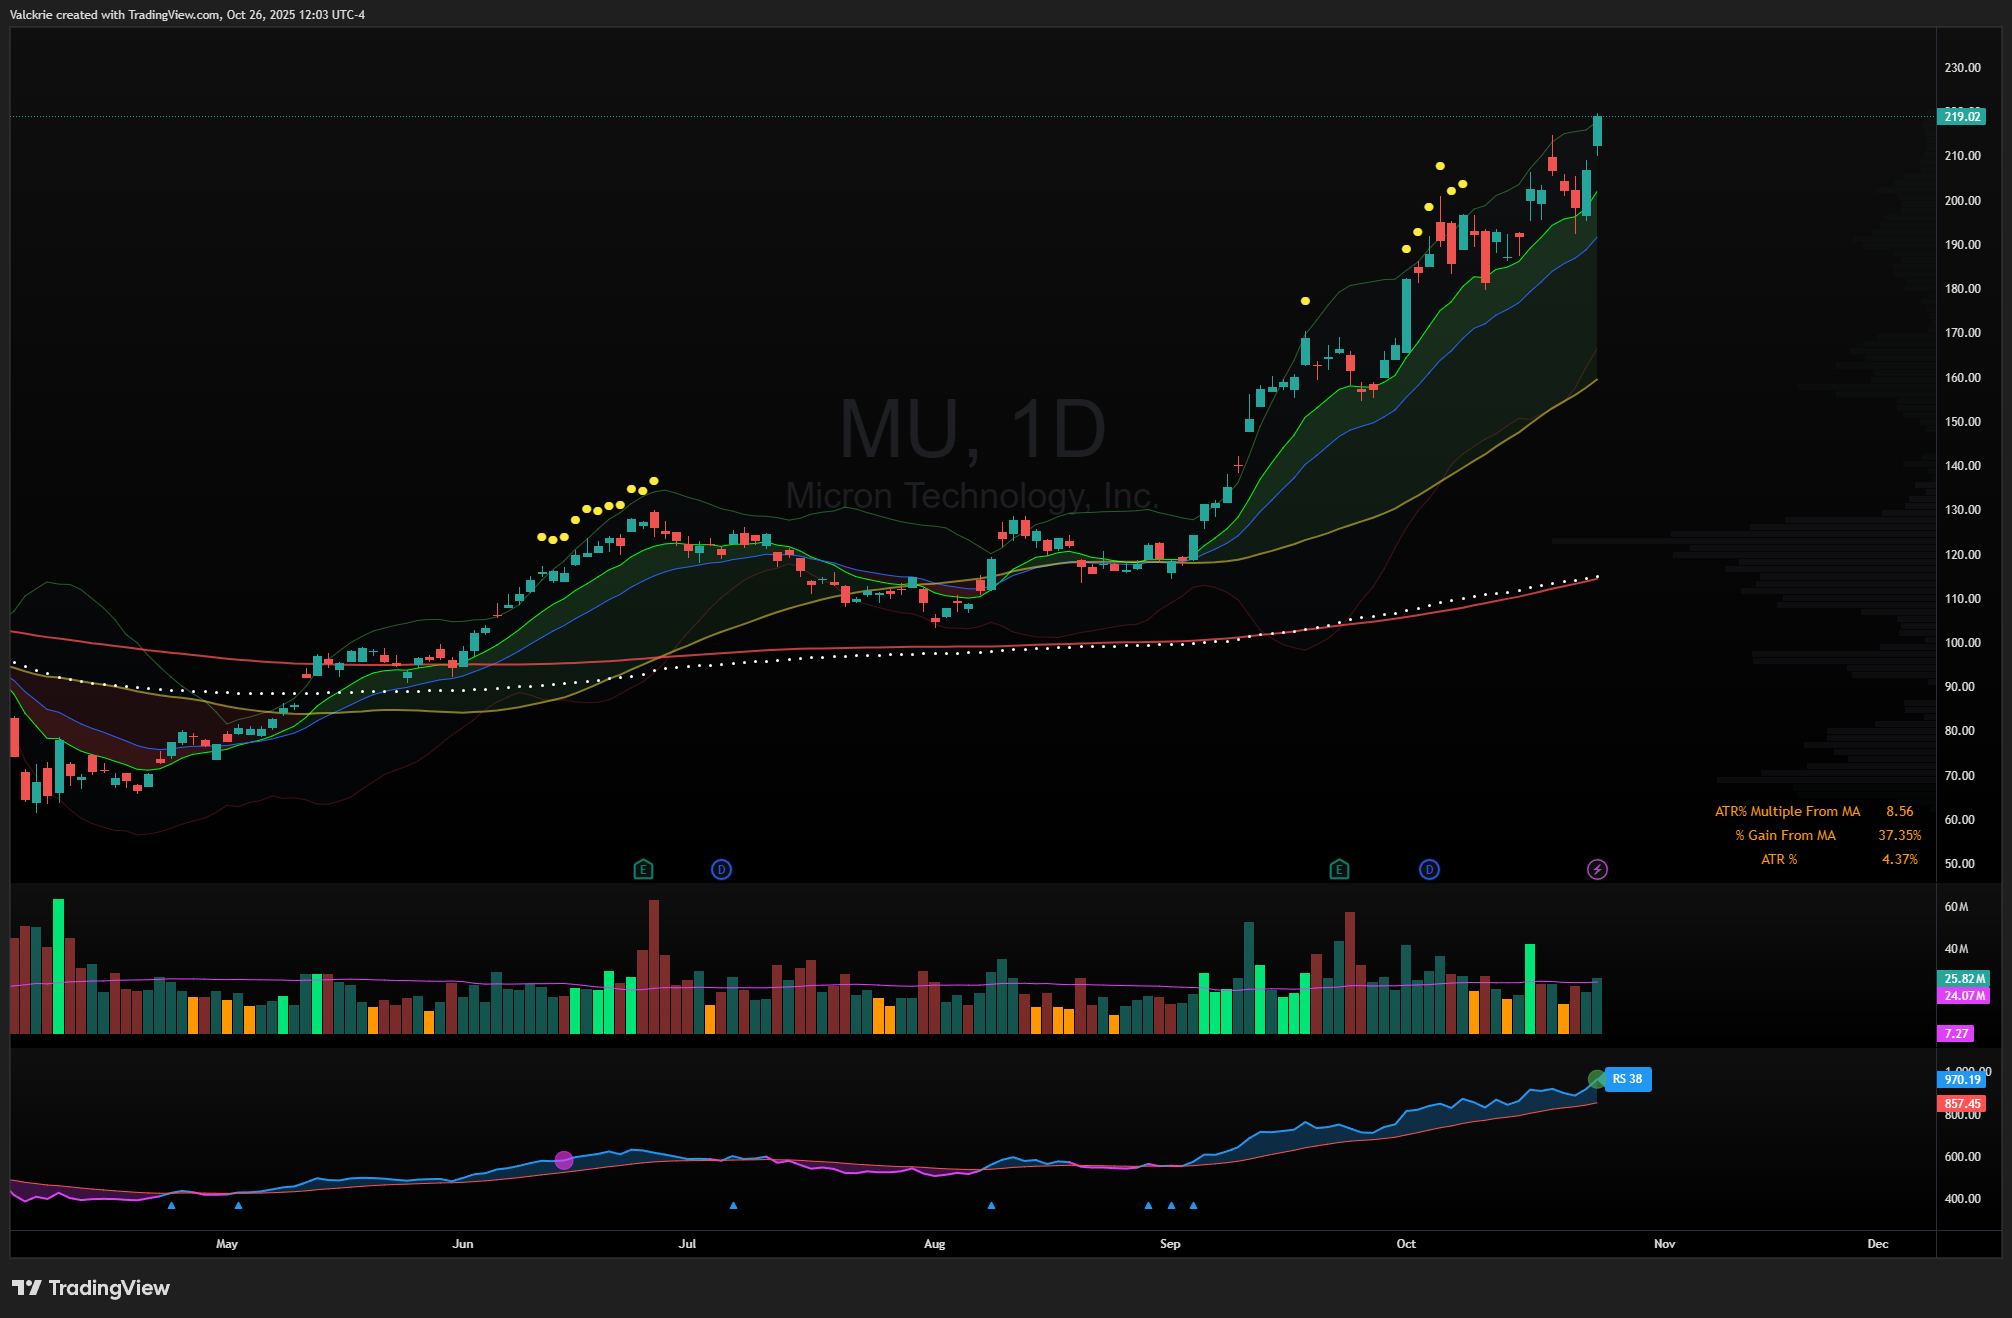The width and height of the screenshot is (2012, 1318).
Task: Click the 970.19 blue RS value label
Action: pyautogui.click(x=1962, y=1080)
